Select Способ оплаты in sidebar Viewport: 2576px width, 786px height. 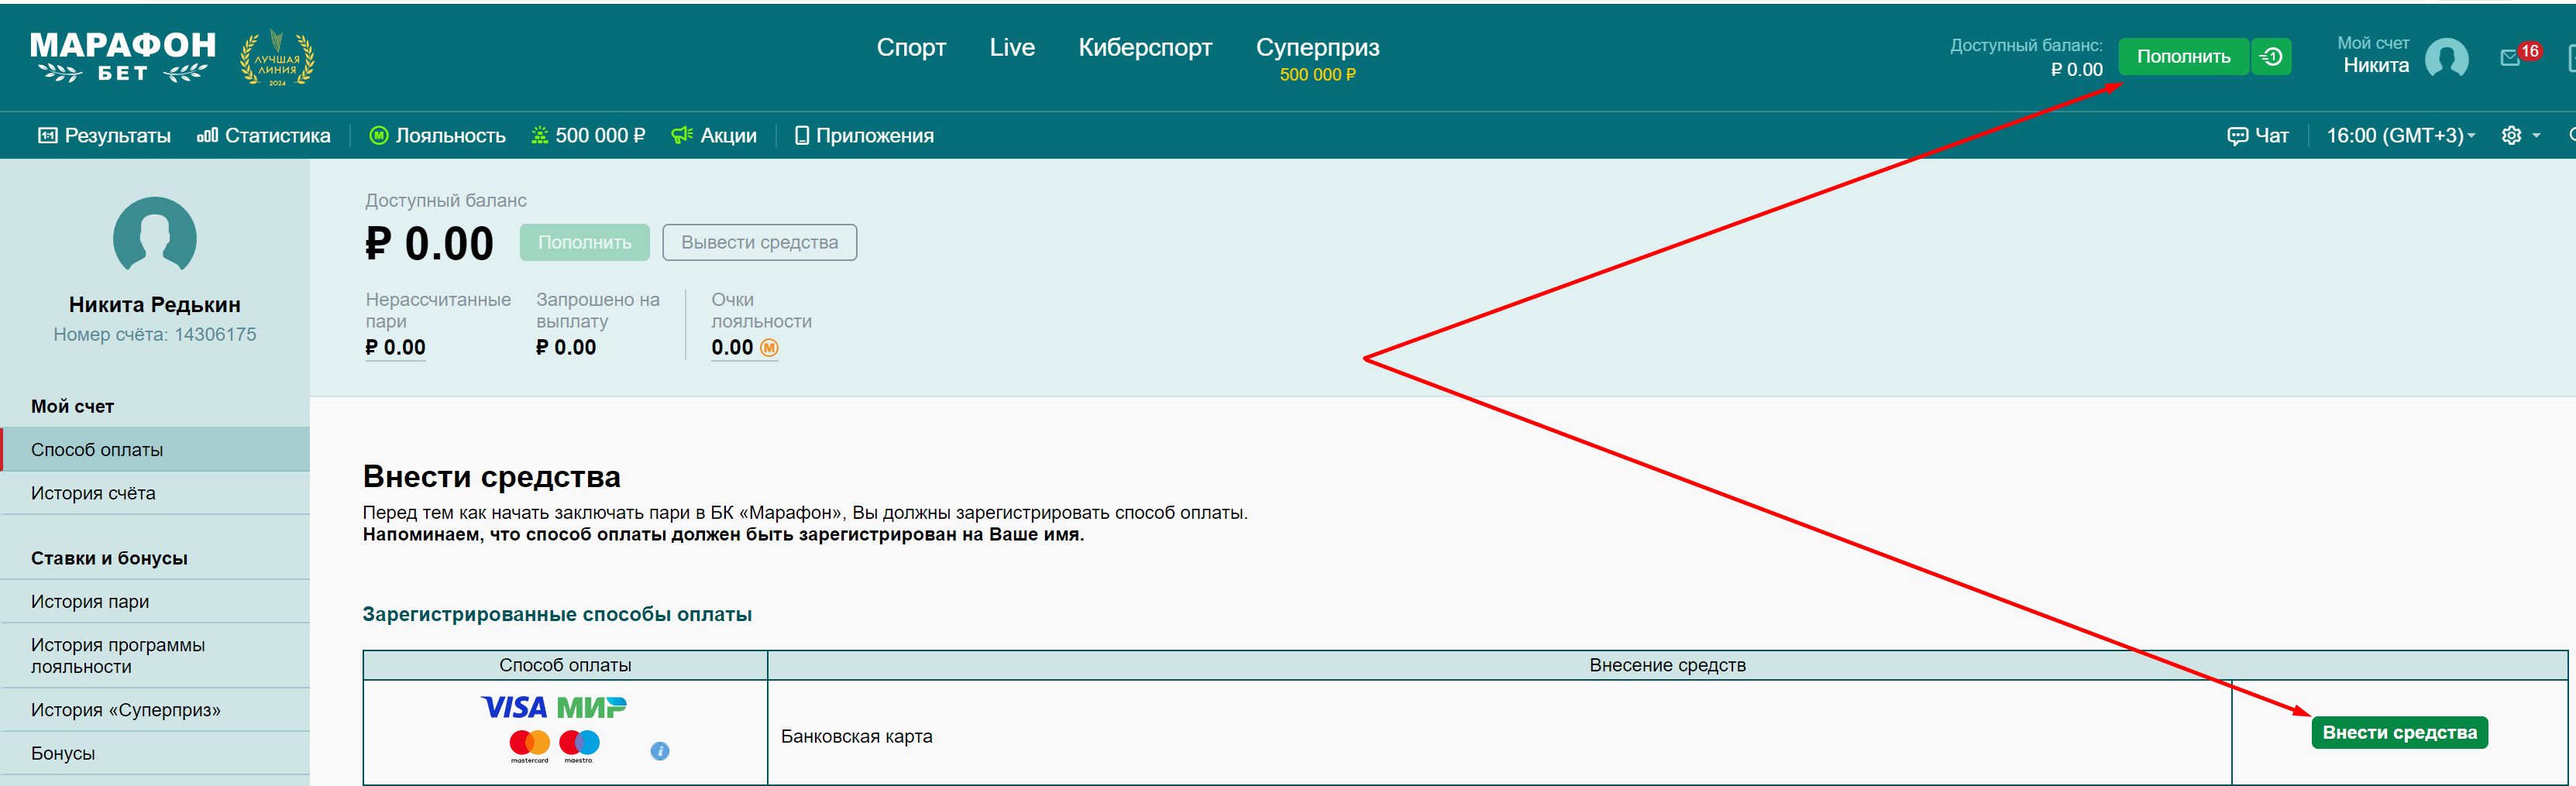click(155, 450)
